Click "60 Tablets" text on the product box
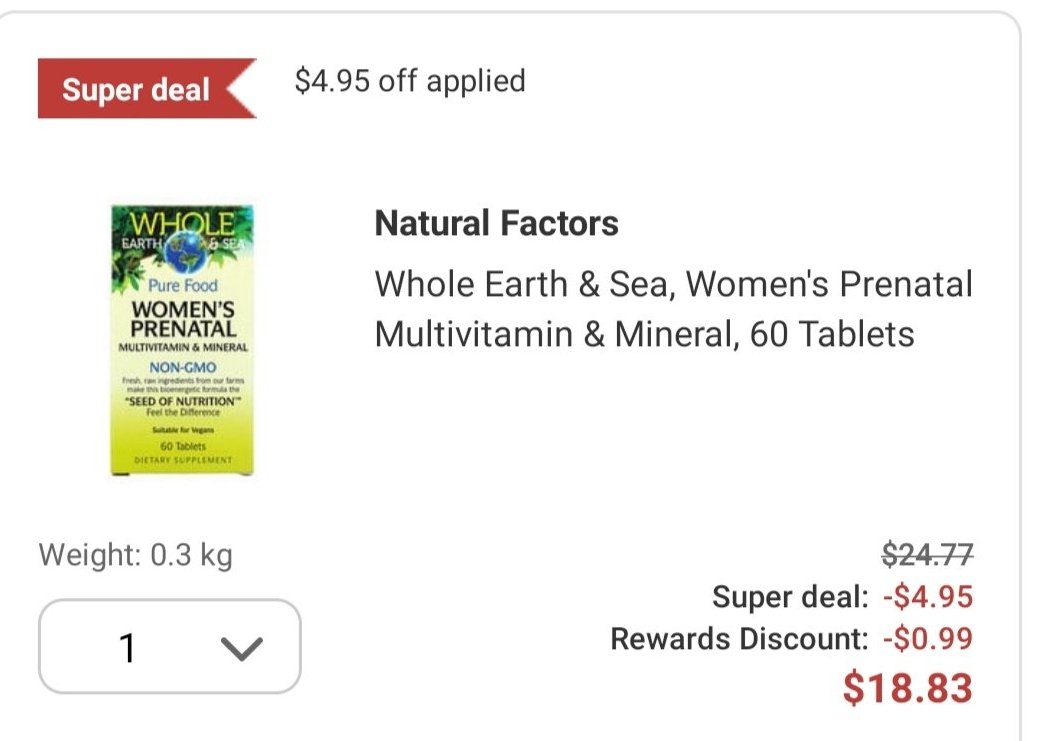Screen dimensions: 1045x741 click(182, 446)
